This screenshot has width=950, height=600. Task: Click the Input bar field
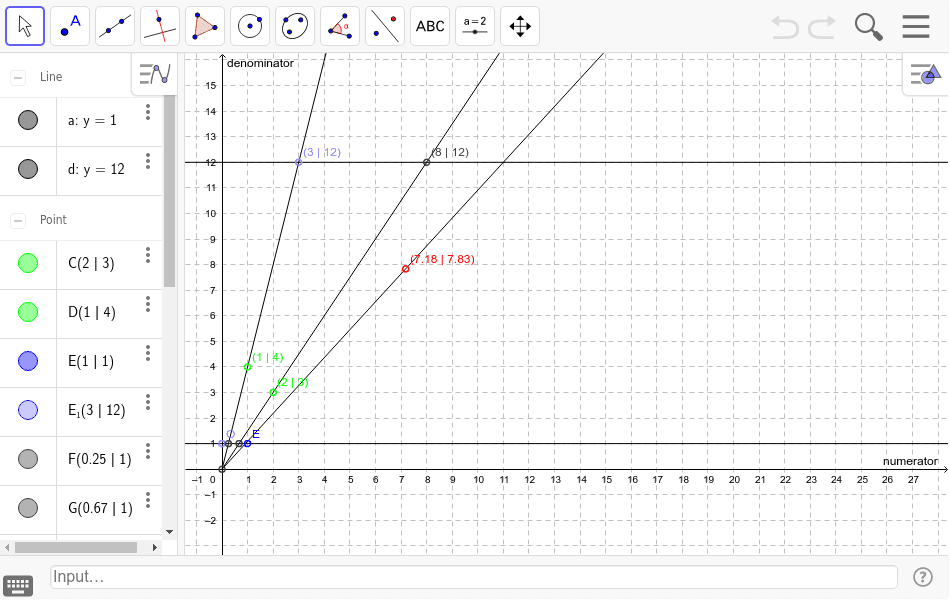click(473, 577)
